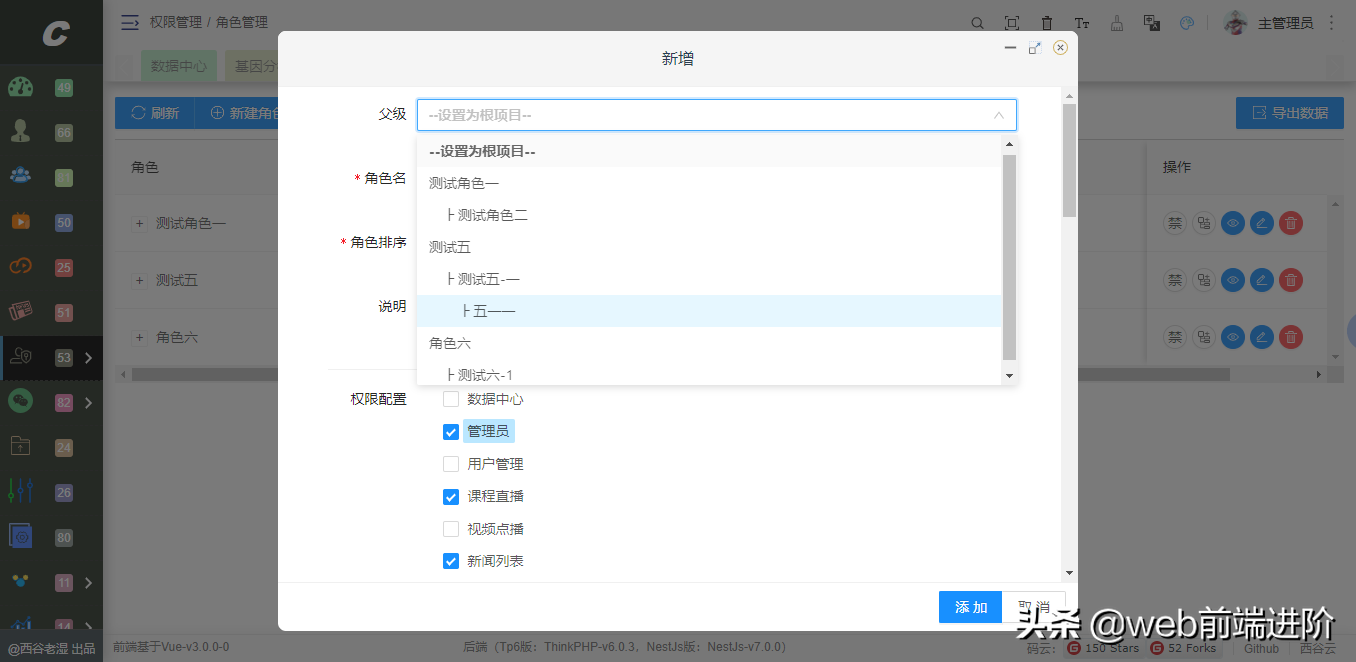The image size is (1356, 662).
Task: Click the font size Tt icon
Action: 1081,23
